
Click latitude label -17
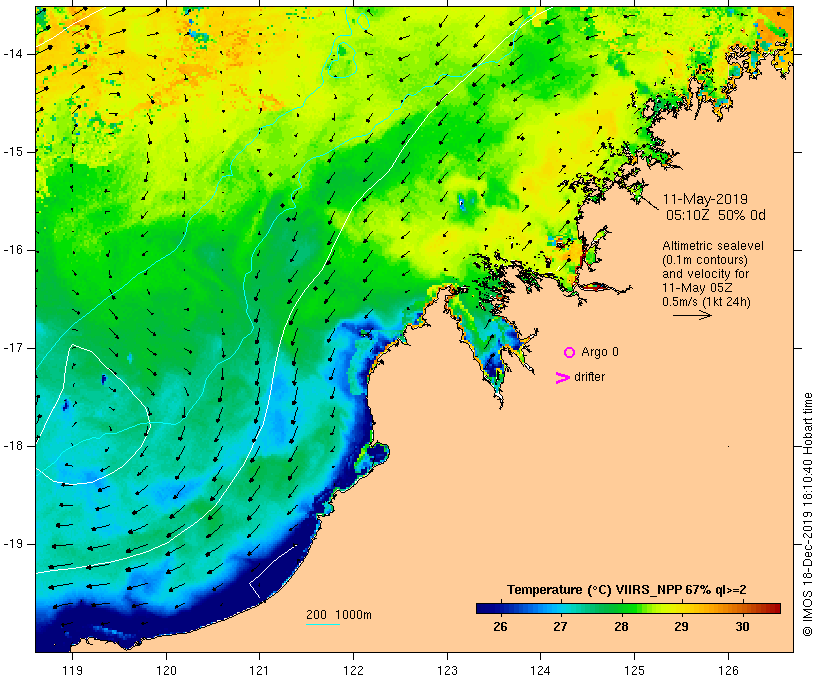pos(13,348)
